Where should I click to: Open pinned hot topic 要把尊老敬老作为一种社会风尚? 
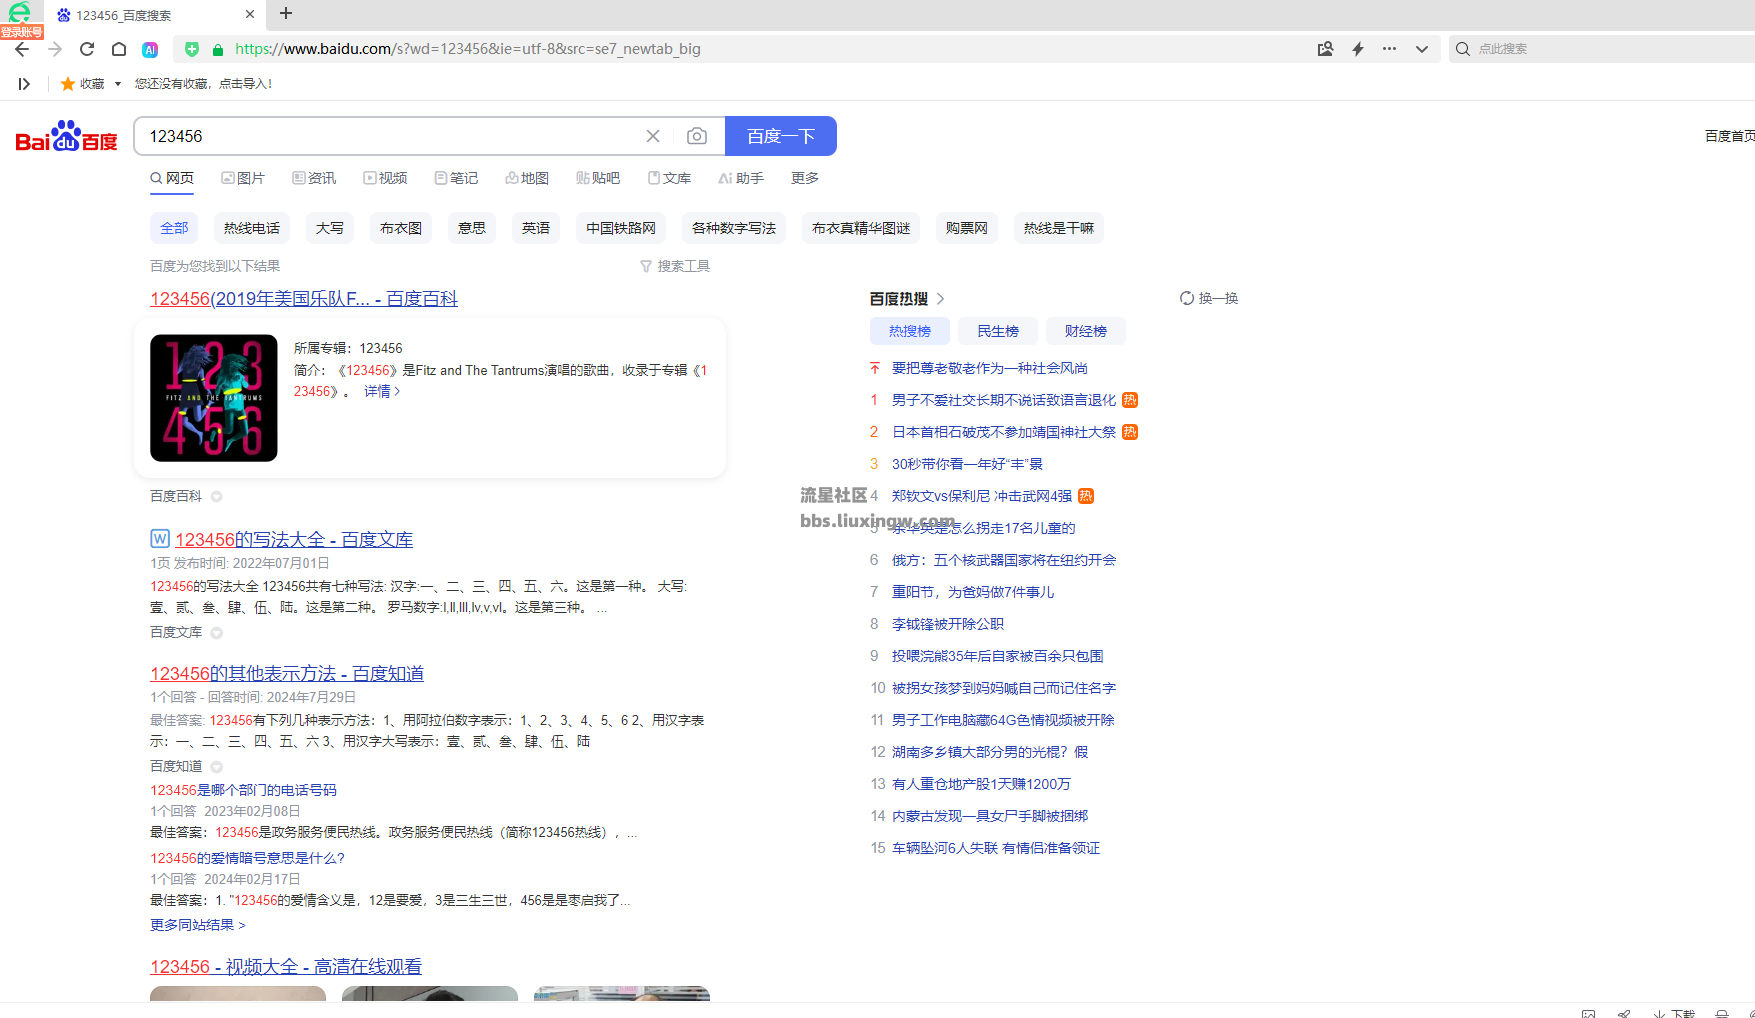(990, 368)
